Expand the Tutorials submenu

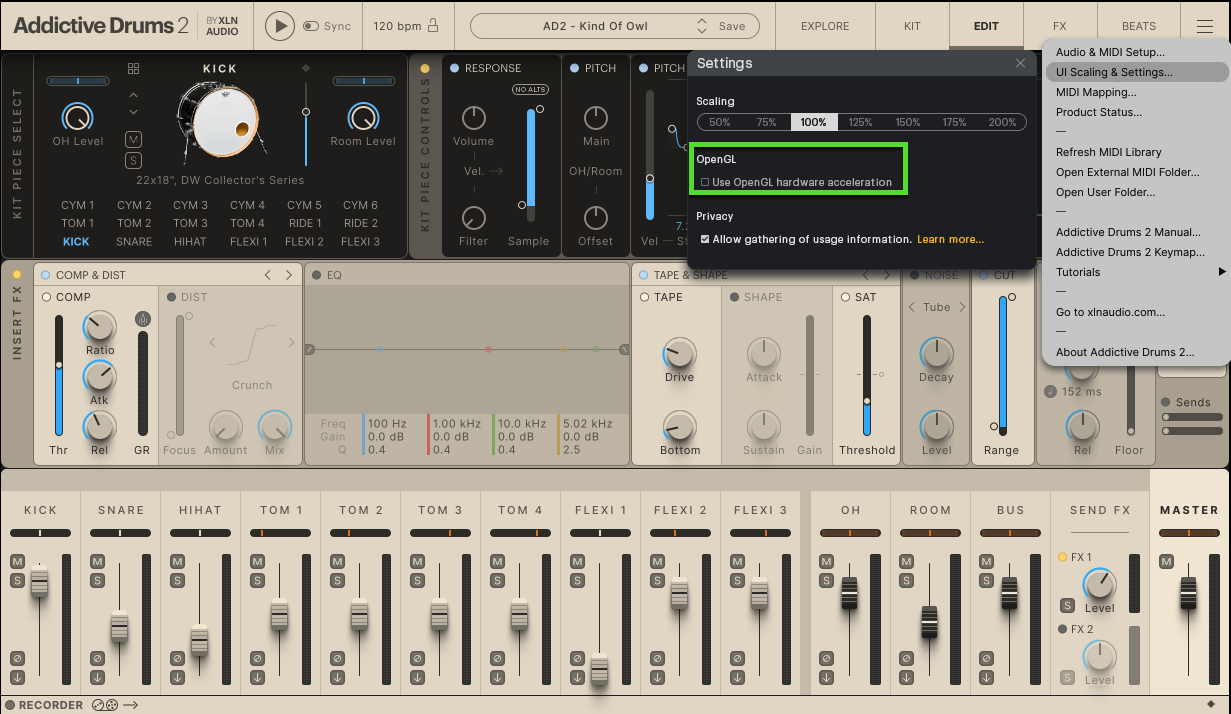click(1135, 272)
